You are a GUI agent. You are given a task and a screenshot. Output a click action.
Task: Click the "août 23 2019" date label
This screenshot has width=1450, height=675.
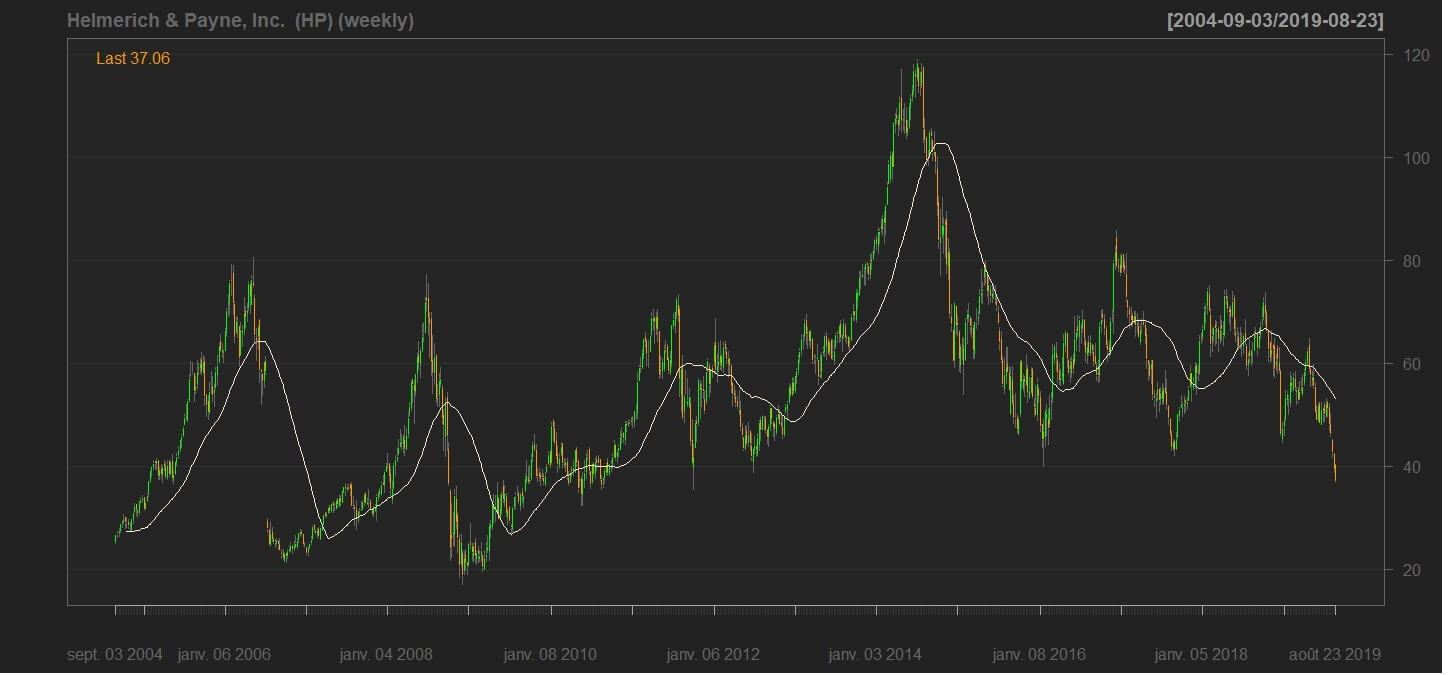point(1335,655)
